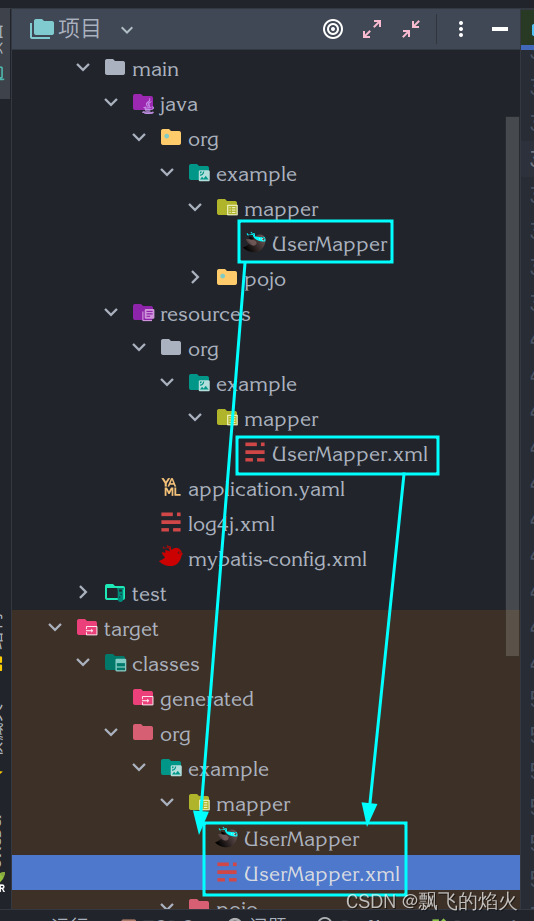Select the example package under resources
This screenshot has width=534, height=921.
(256, 384)
